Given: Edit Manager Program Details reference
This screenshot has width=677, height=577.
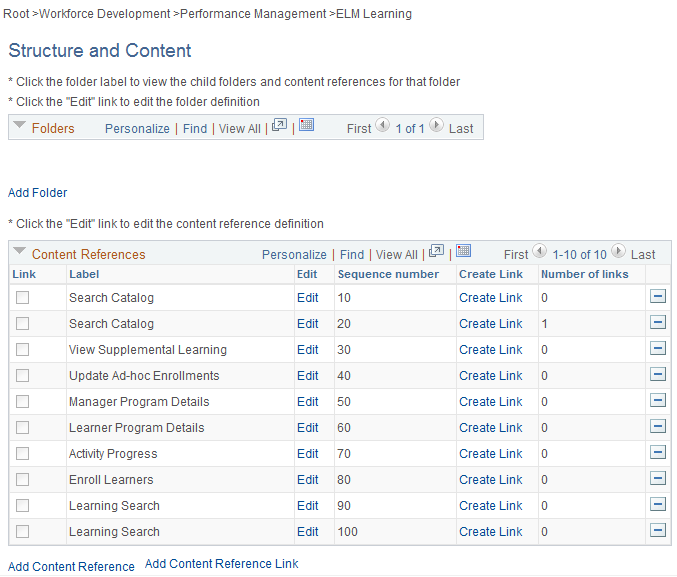Looking at the screenshot, I should [308, 402].
